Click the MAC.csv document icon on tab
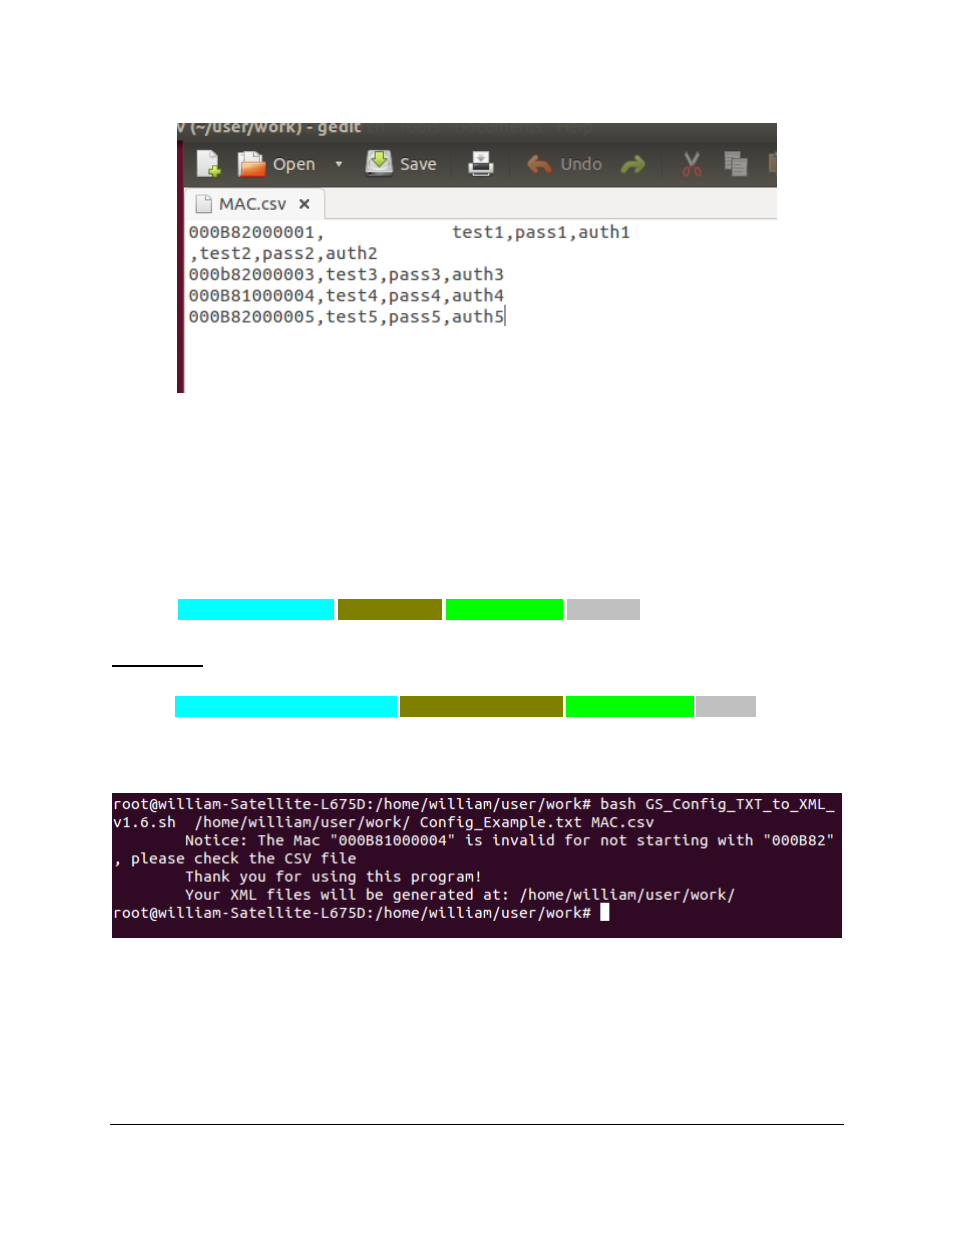This screenshot has width=954, height=1235. click(x=203, y=204)
